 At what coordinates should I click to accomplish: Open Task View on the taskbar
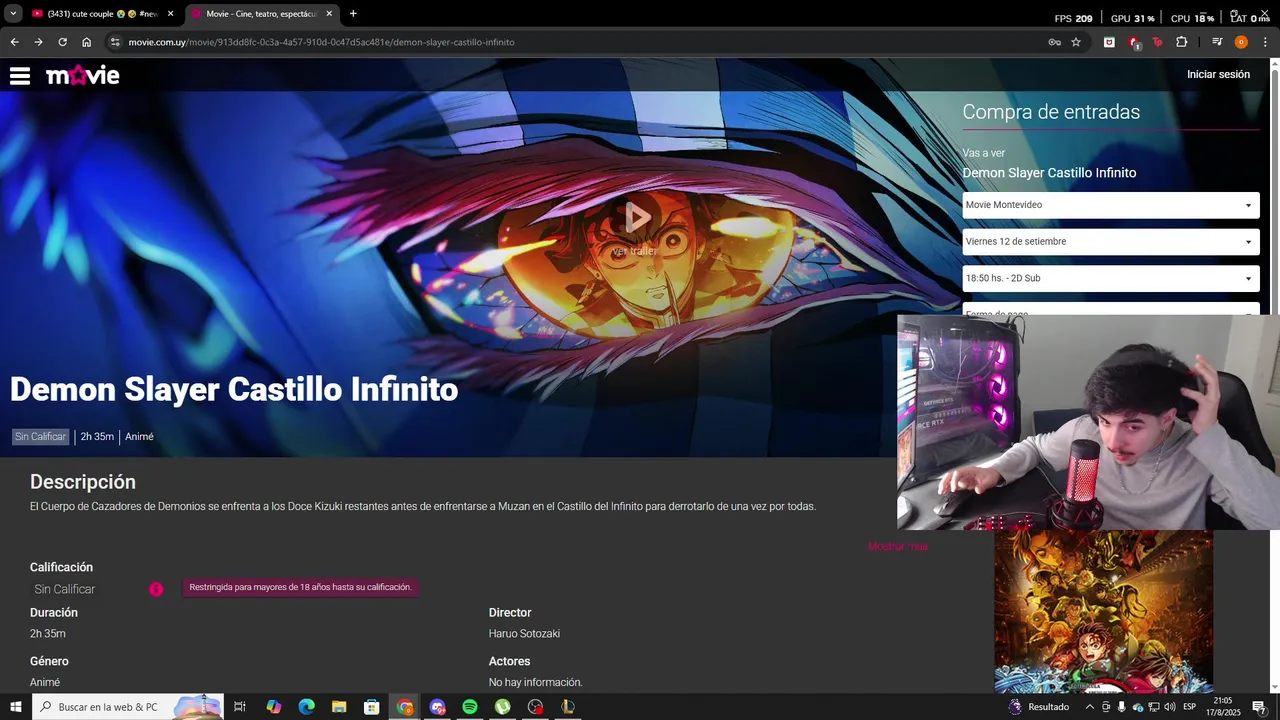240,707
